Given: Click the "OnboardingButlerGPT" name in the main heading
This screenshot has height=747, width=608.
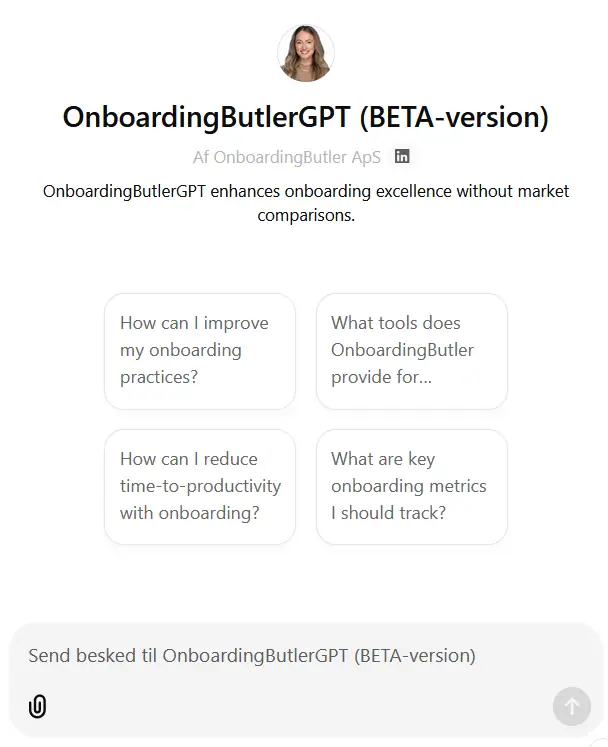Looking at the screenshot, I should [206, 117].
